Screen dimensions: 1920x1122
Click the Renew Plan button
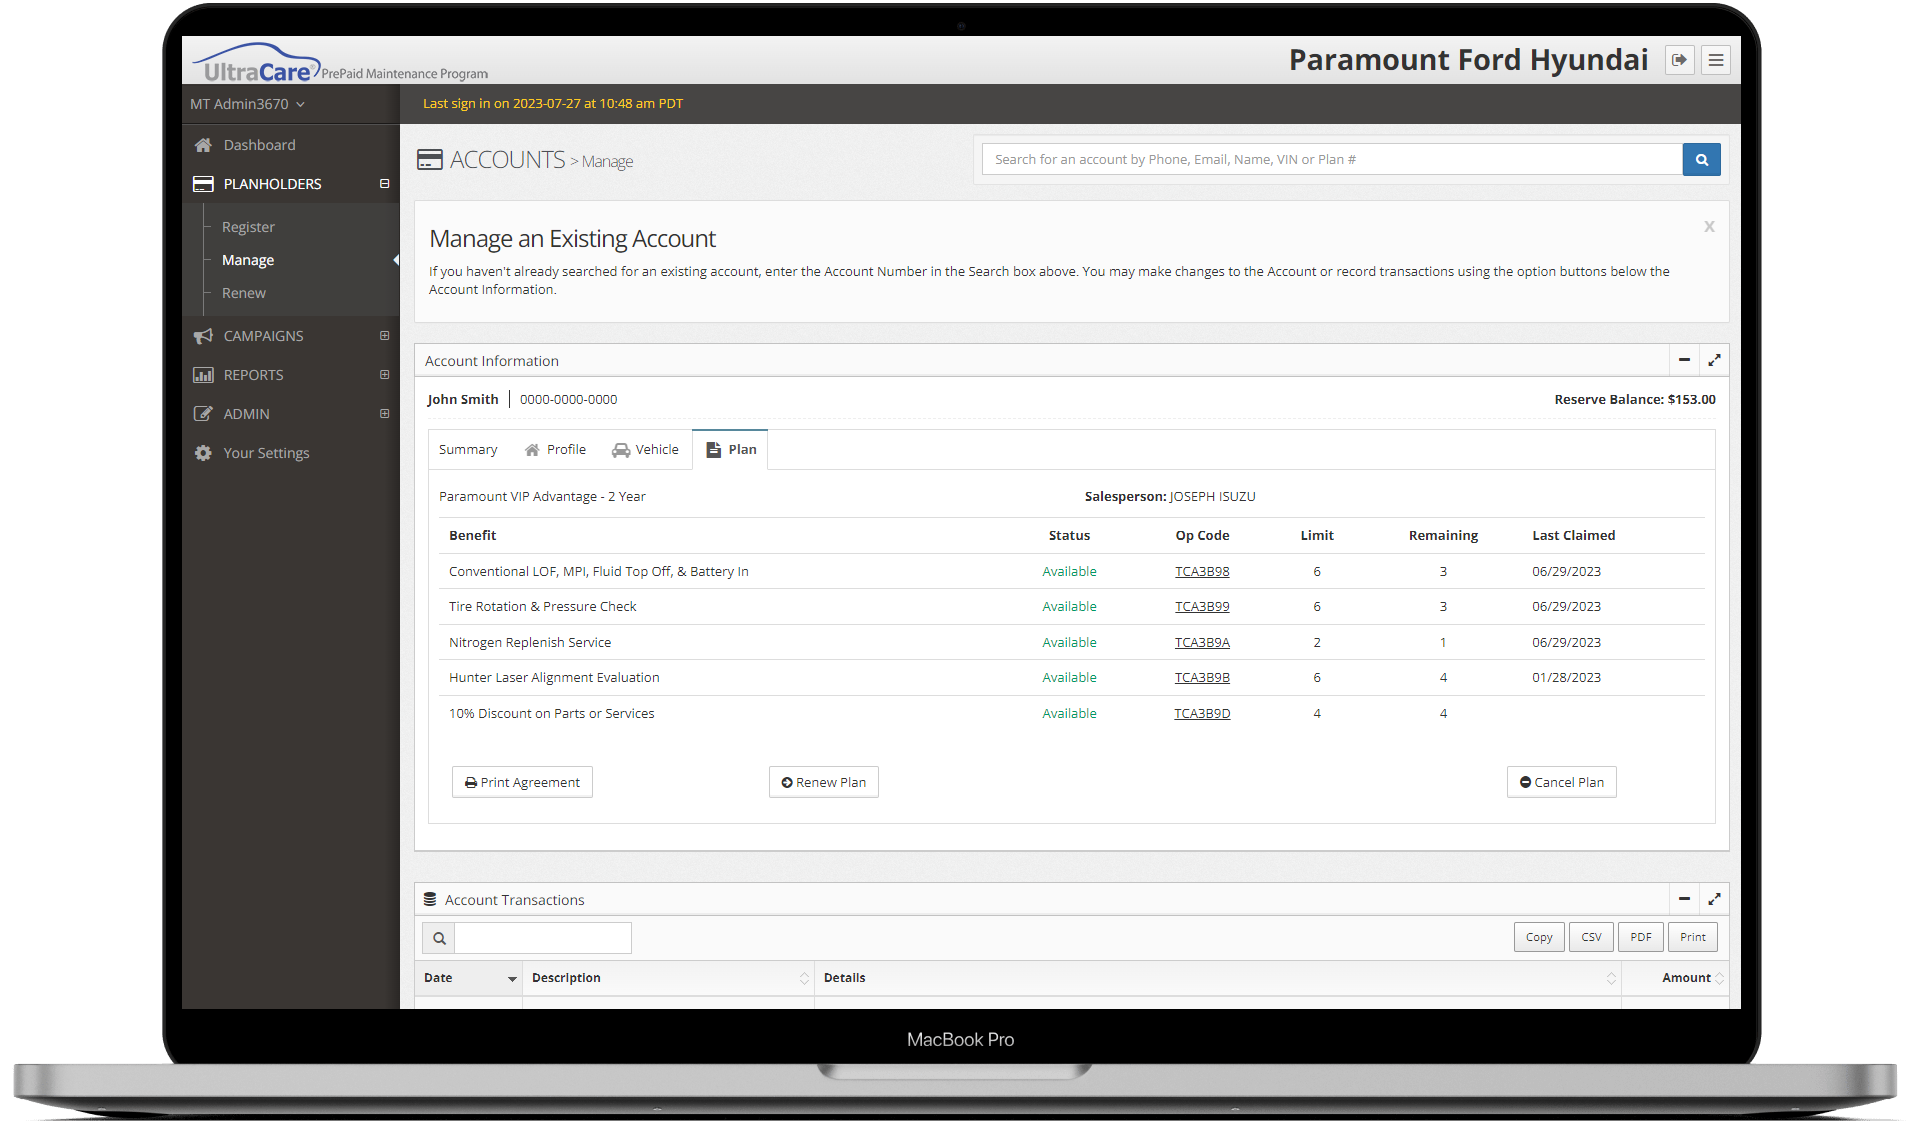[824, 782]
